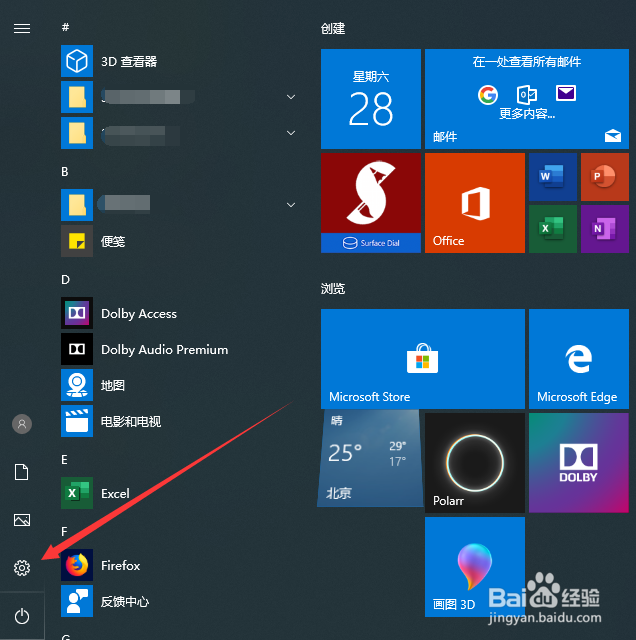Open the 邮件 mail tile

tap(527, 99)
